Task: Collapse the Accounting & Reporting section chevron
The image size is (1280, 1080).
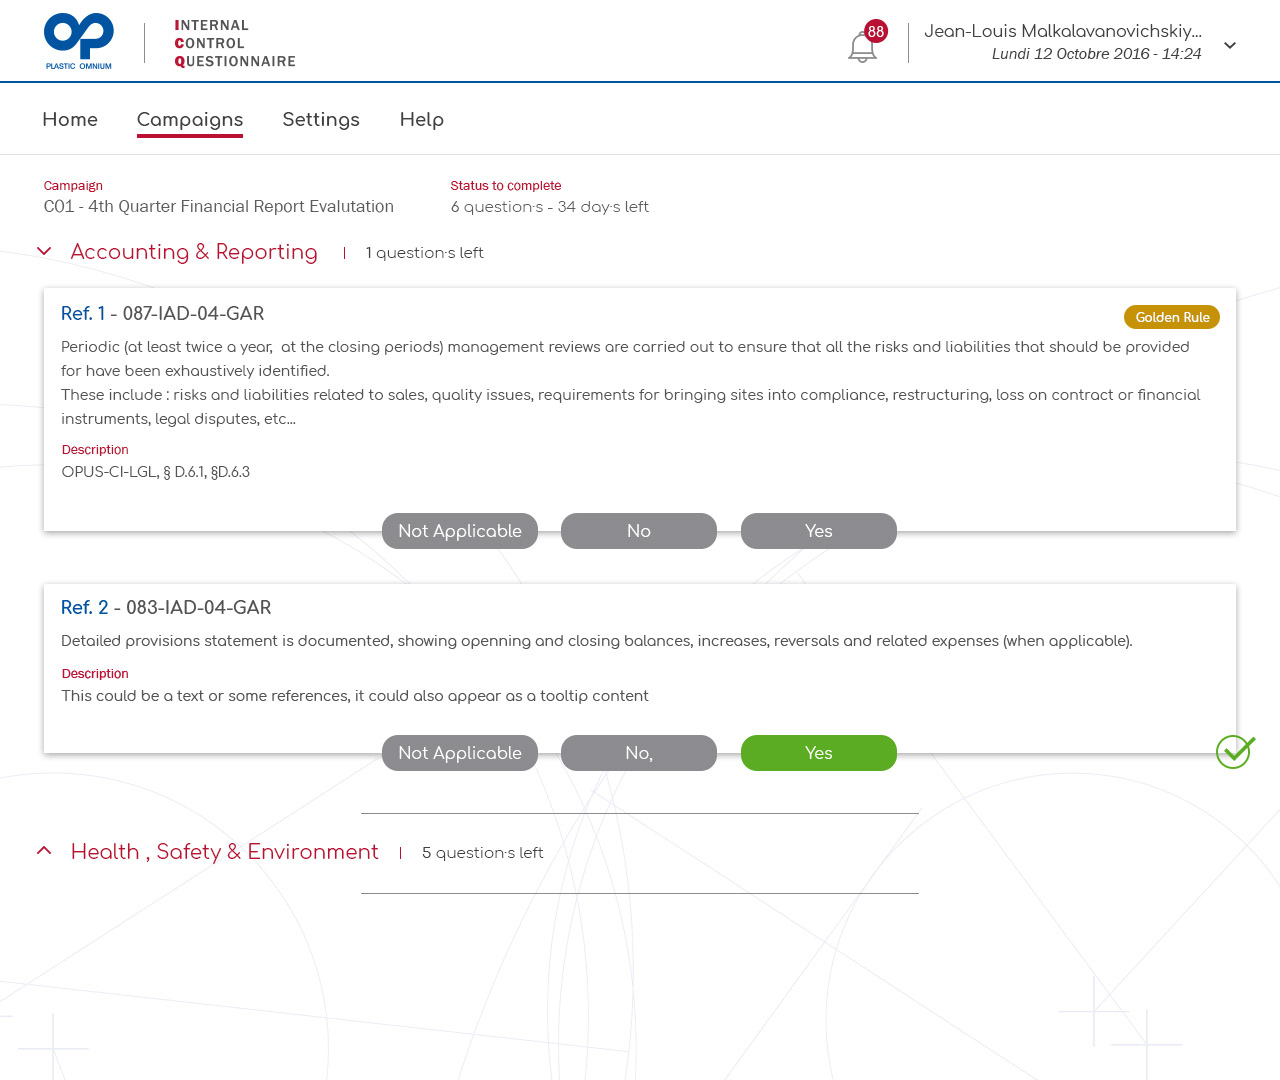Action: pyautogui.click(x=44, y=252)
